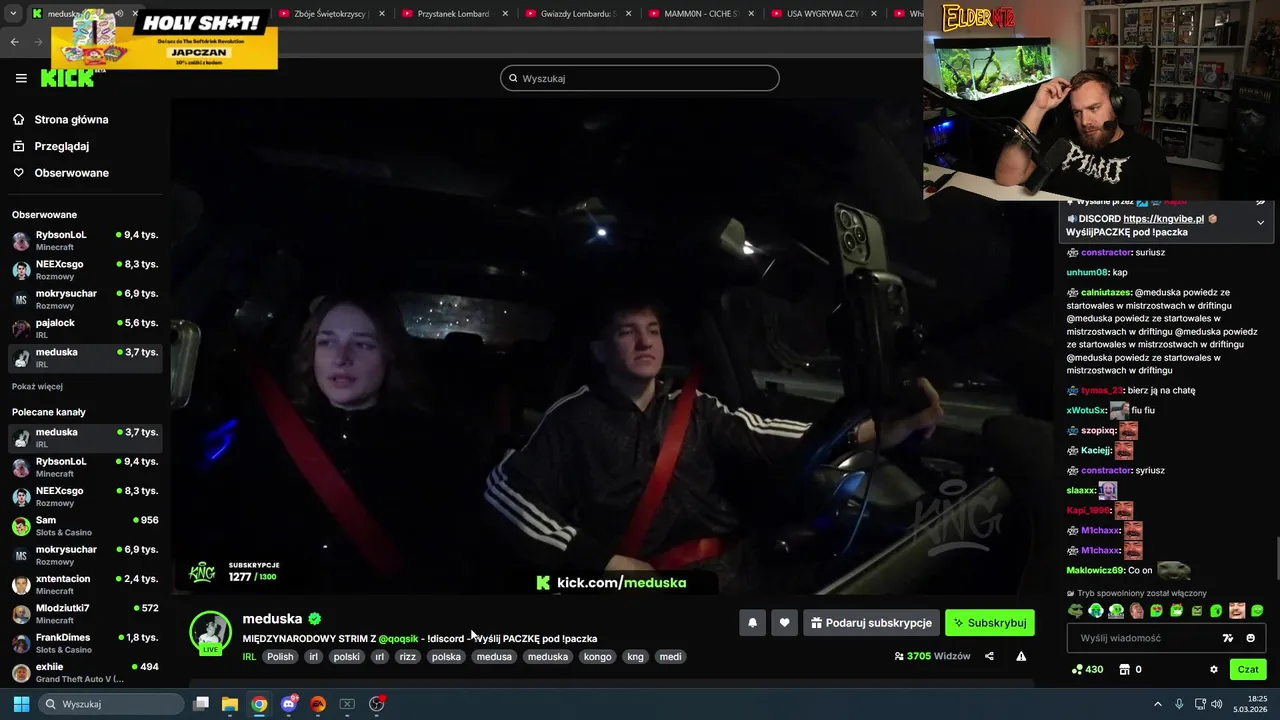The width and height of the screenshot is (1280, 720).
Task: Open the IRL category link
Action: tap(249, 657)
